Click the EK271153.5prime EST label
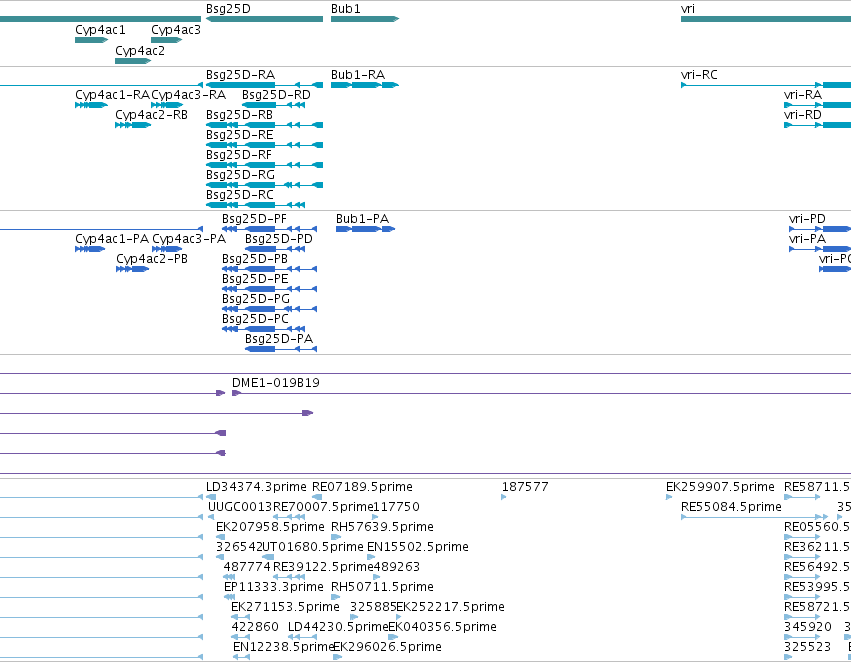 pyautogui.click(x=285, y=607)
